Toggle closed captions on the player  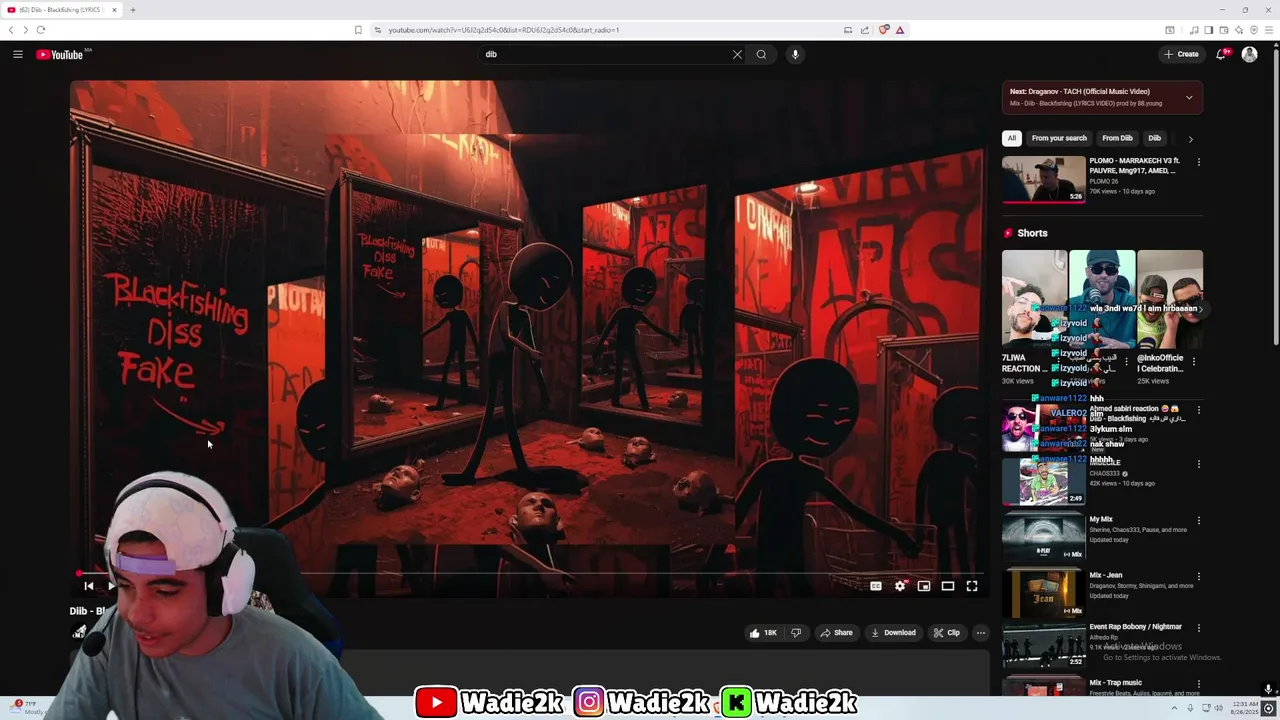876,586
